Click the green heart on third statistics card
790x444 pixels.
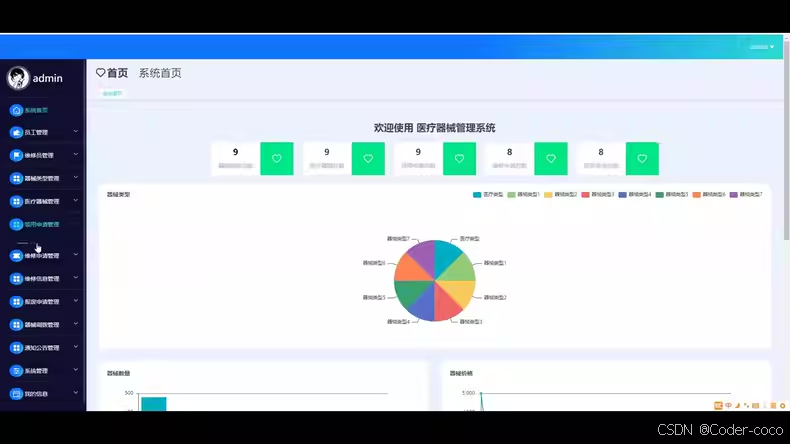click(x=459, y=159)
